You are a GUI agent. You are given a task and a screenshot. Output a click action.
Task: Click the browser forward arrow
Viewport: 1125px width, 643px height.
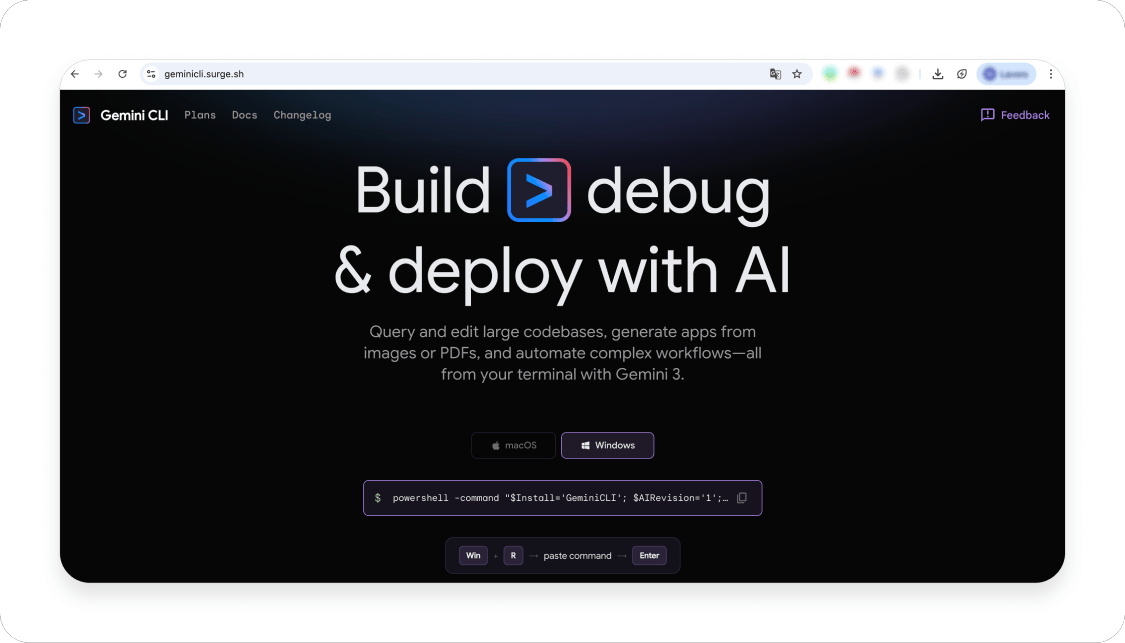tap(98, 74)
